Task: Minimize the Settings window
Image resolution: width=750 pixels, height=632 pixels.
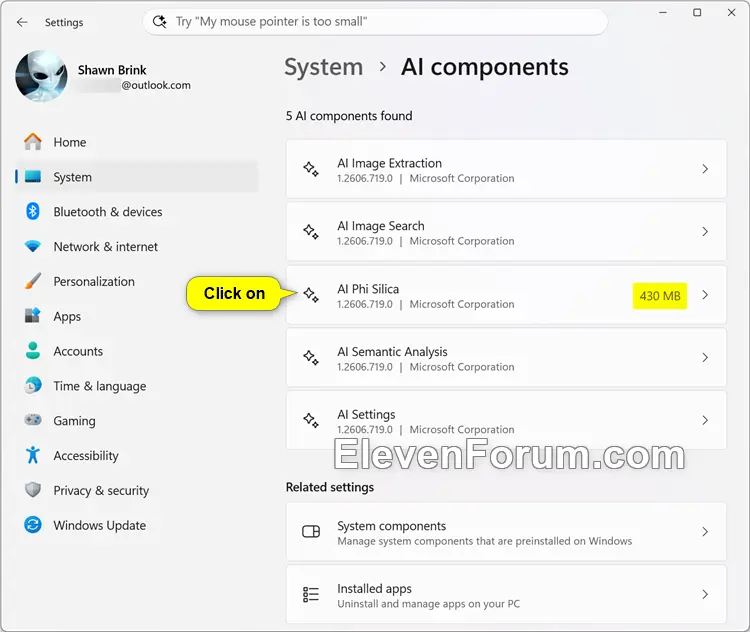Action: coord(662,12)
